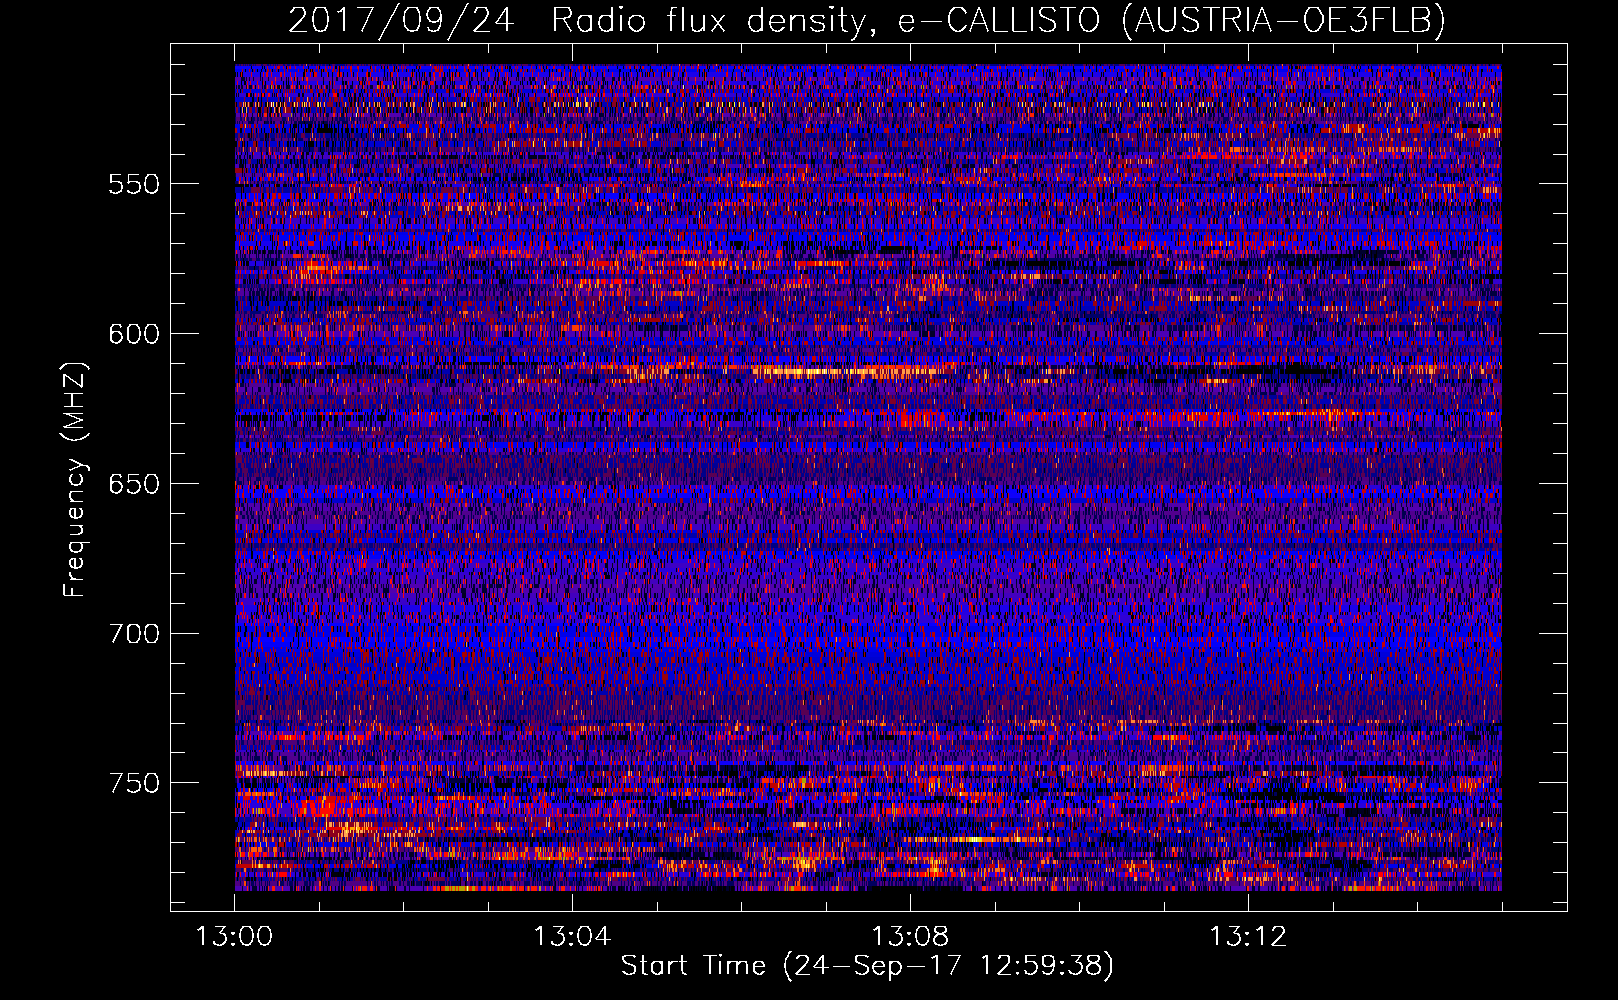This screenshot has height=1000, width=1618.
Task: Click the '550' frequency tick label
Action: (x=134, y=184)
